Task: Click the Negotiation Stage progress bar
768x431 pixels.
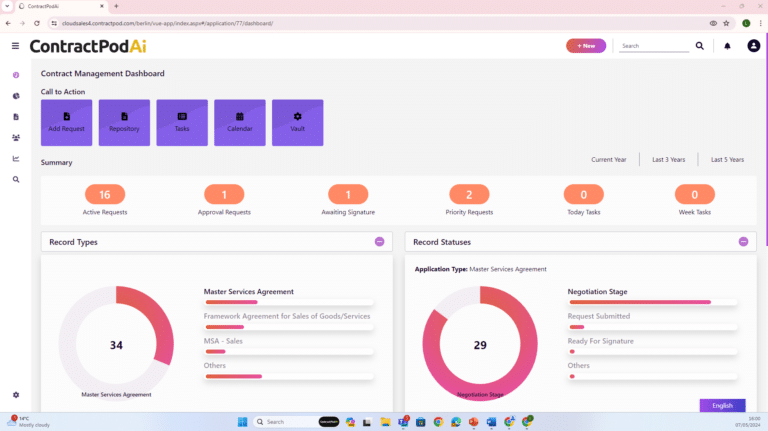Action: click(x=652, y=302)
